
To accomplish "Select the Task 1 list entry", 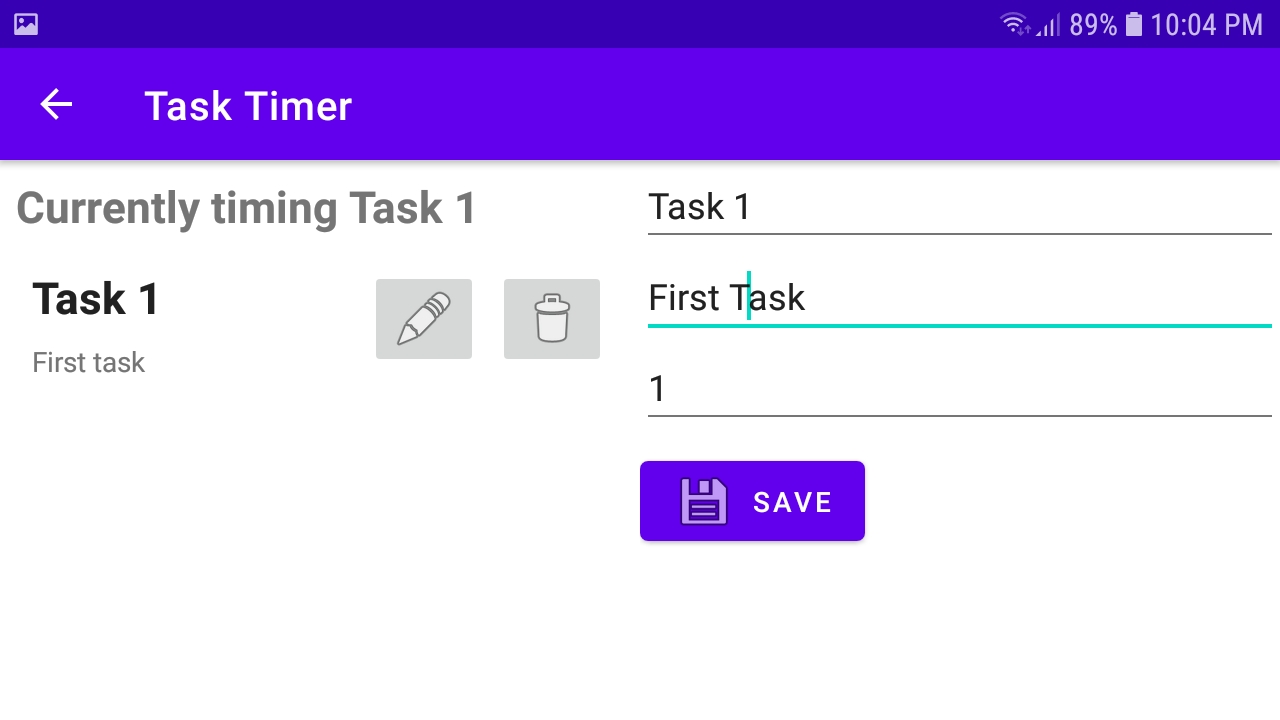I will (200, 325).
